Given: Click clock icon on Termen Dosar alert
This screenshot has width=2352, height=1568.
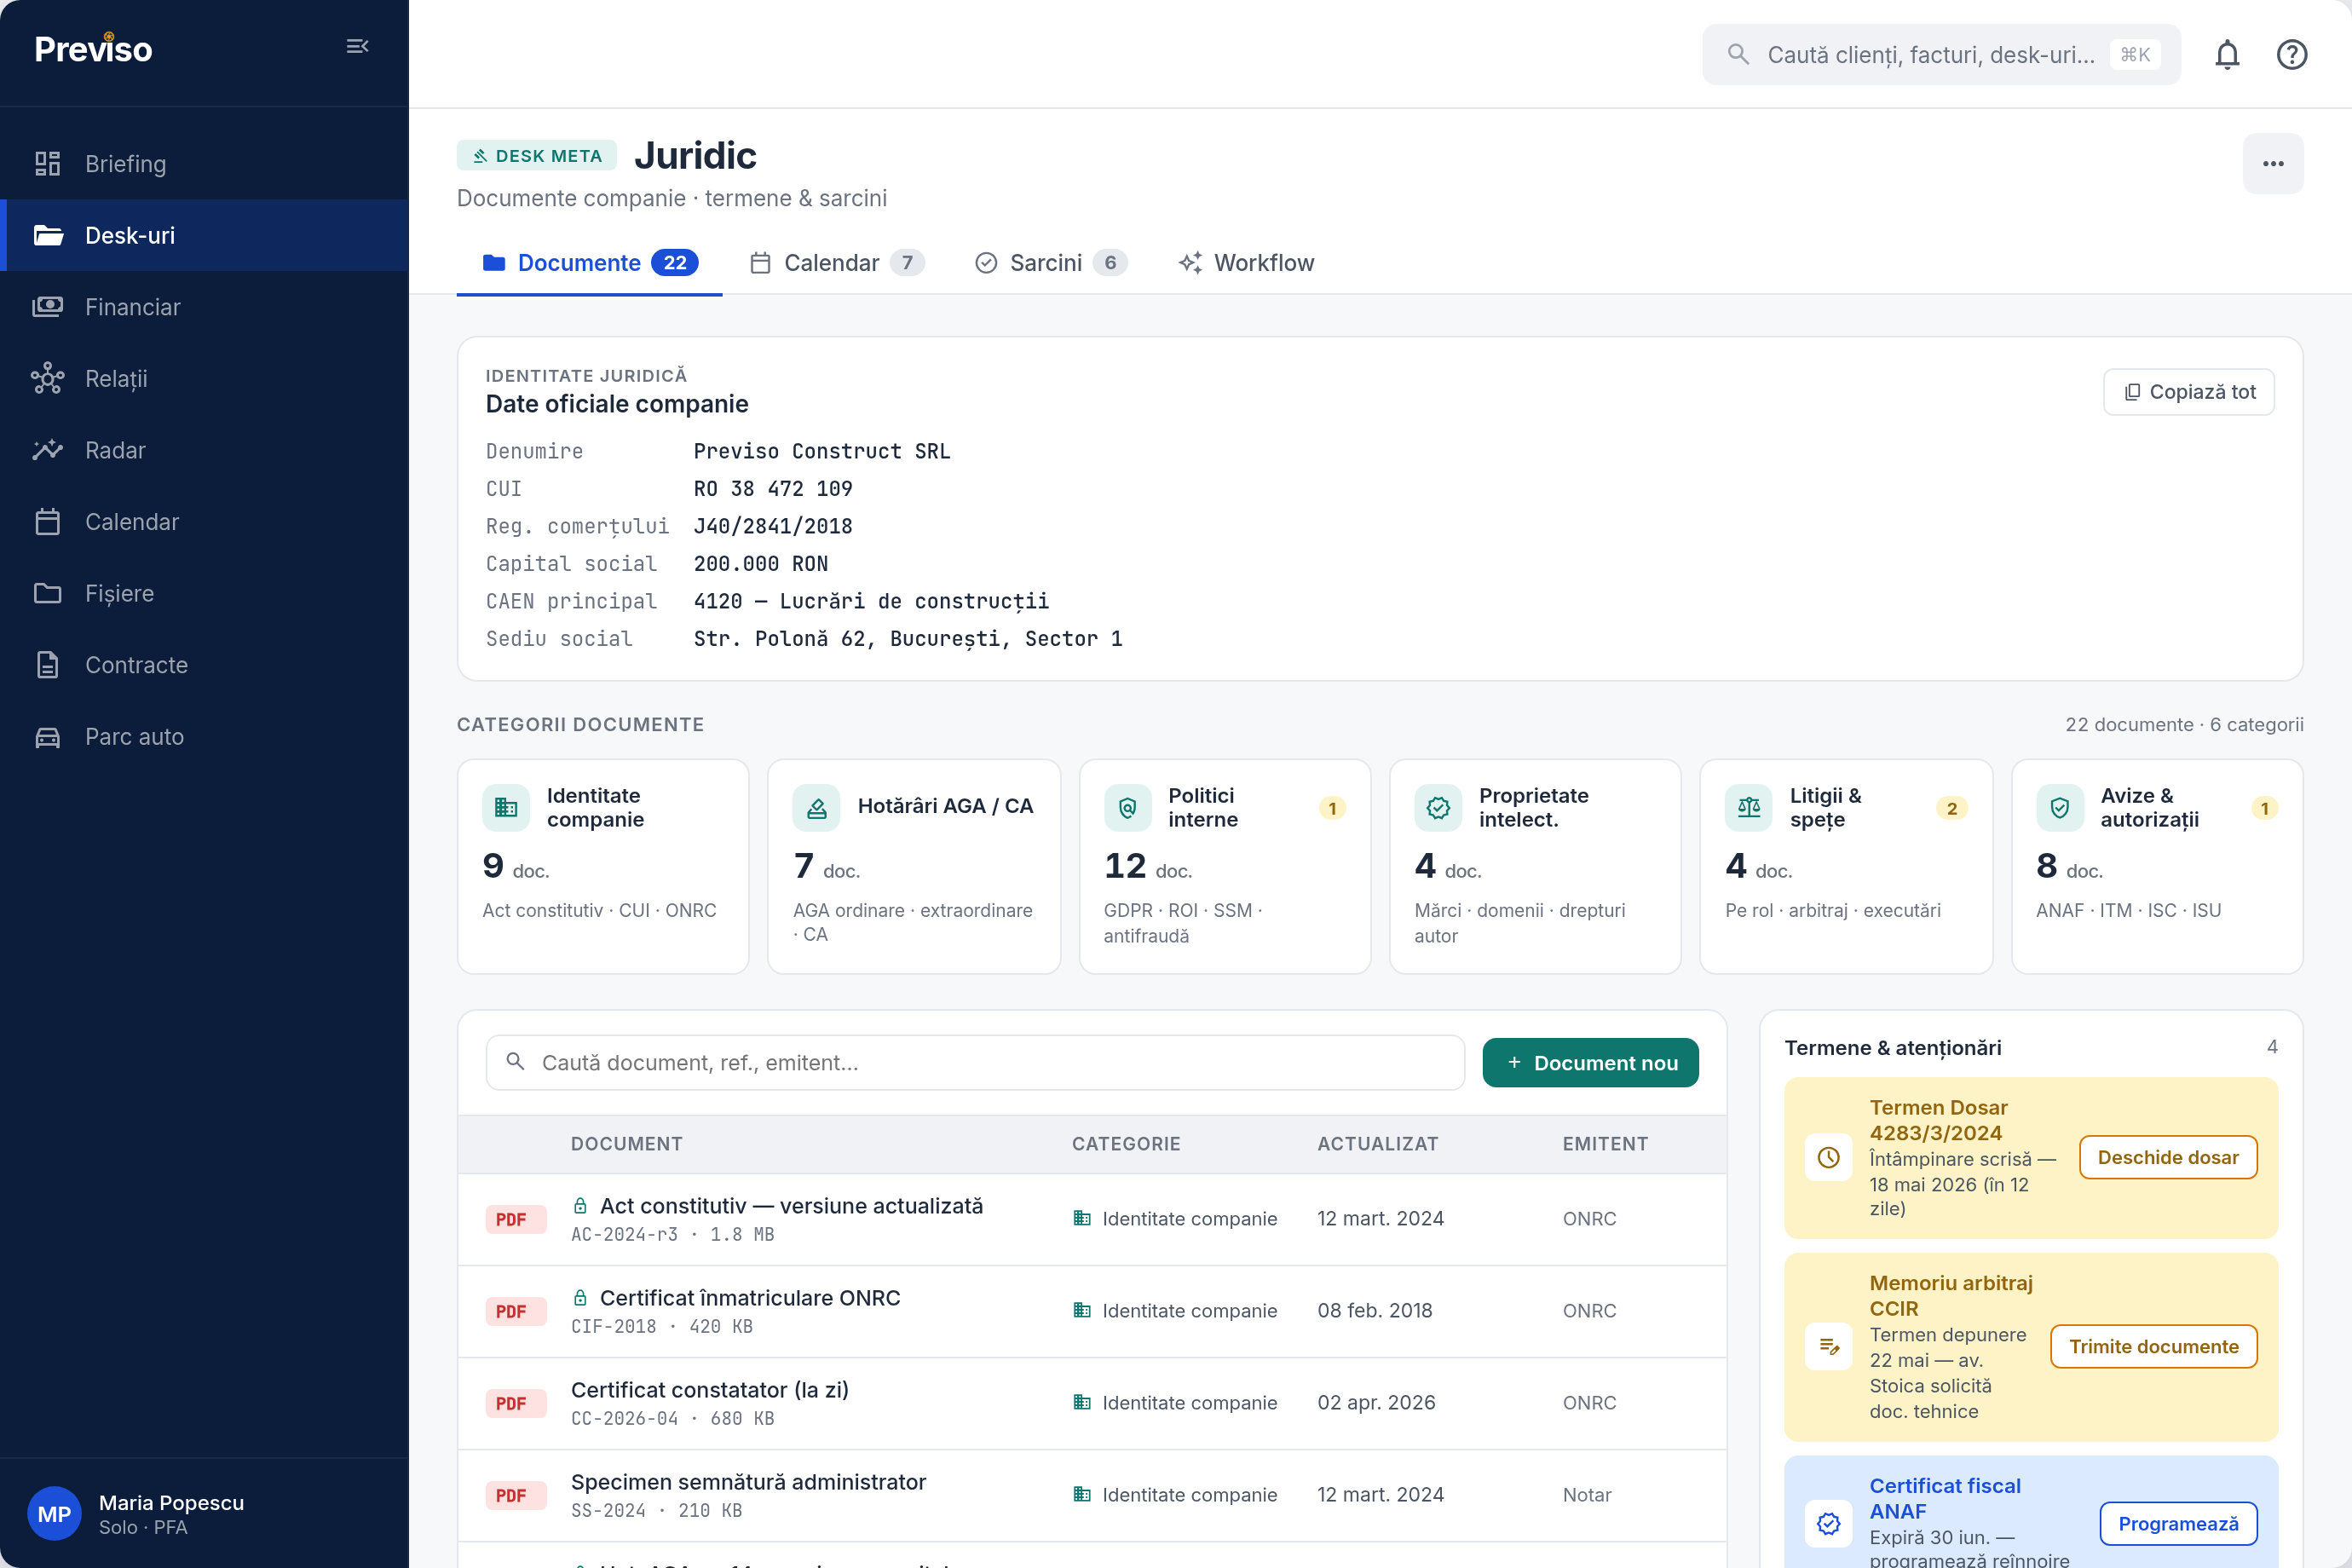Looking at the screenshot, I should tap(1828, 1157).
